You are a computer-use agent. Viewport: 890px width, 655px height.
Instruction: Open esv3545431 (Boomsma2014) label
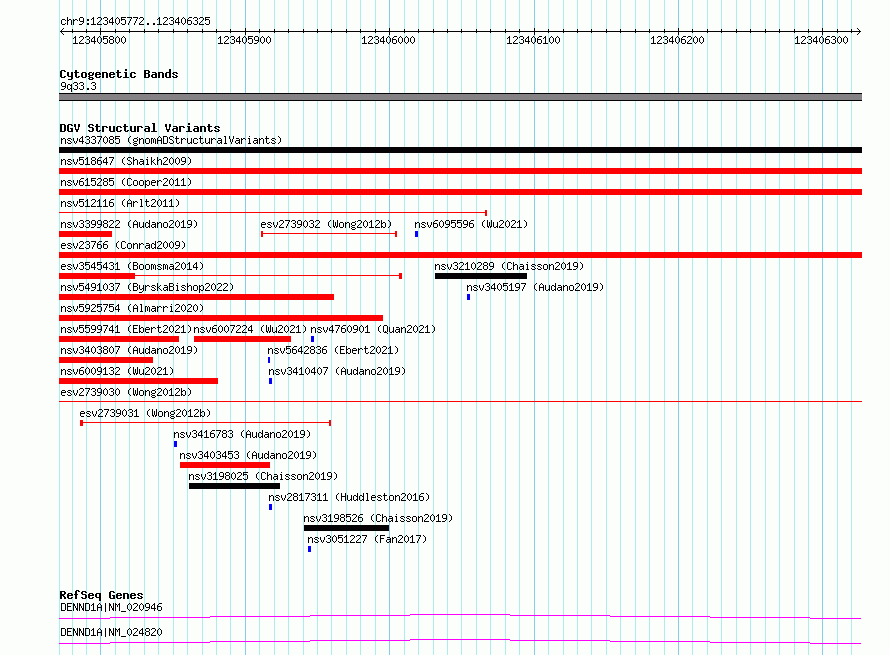click(x=132, y=266)
